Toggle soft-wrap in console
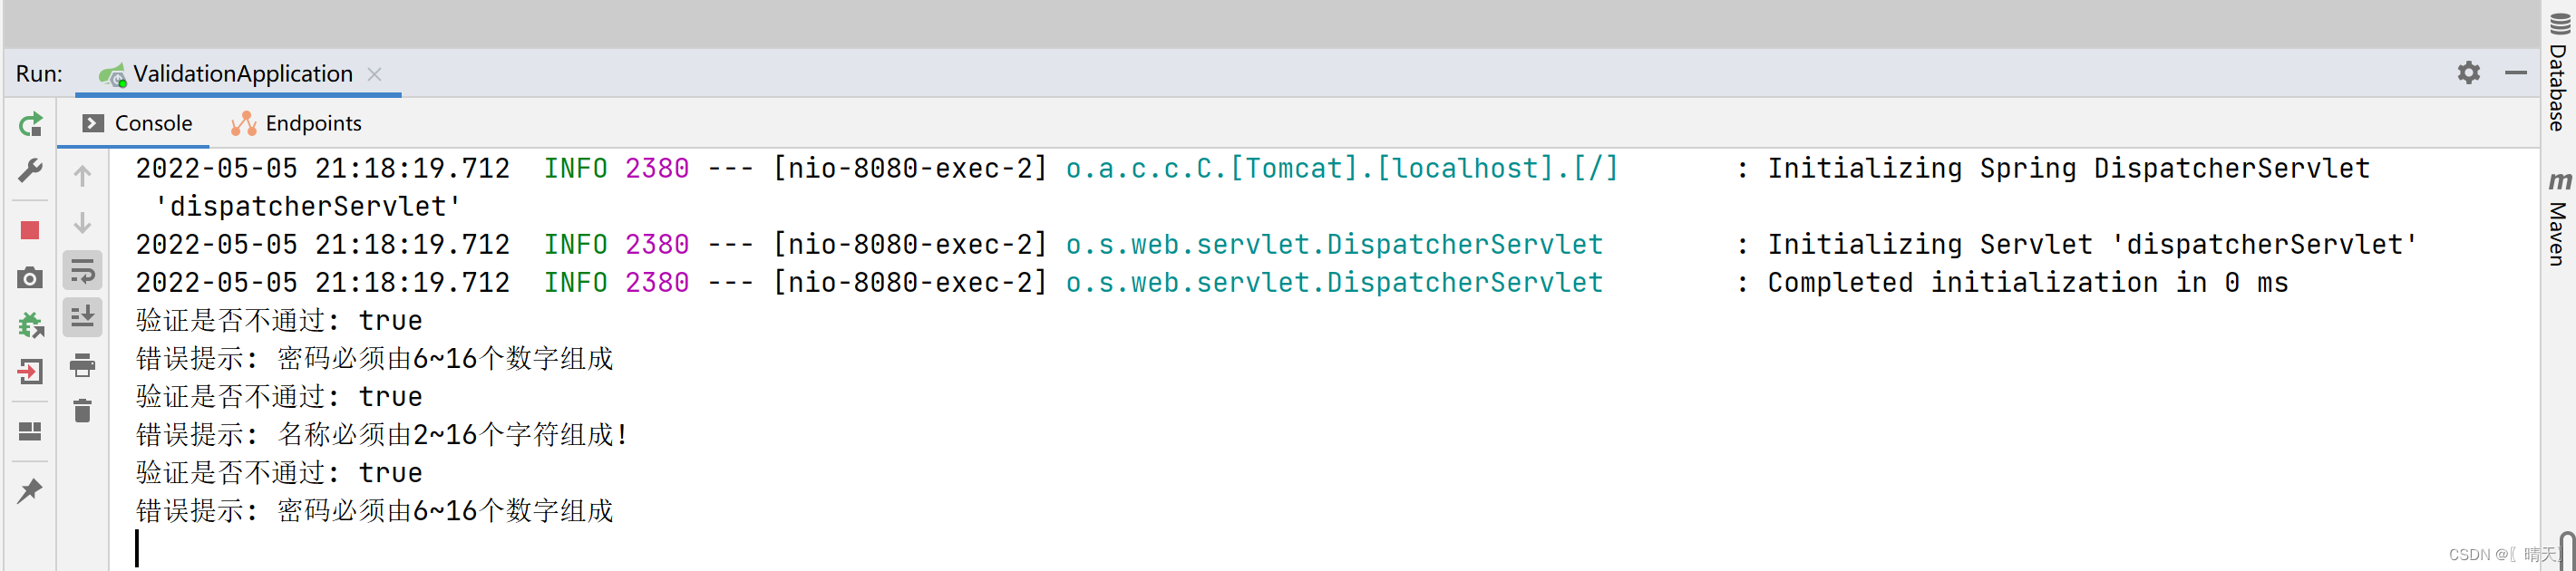Image resolution: width=2576 pixels, height=571 pixels. point(83,270)
